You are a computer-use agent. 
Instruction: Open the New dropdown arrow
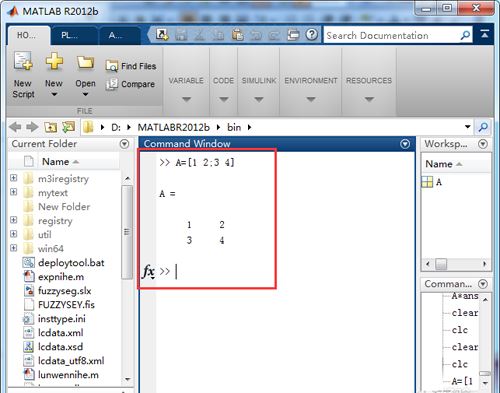[54, 94]
